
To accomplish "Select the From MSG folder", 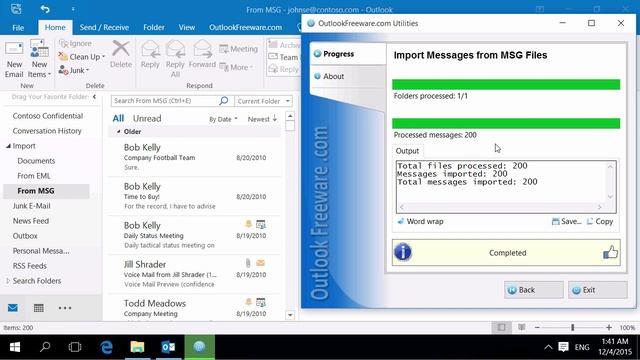I will [46, 191].
